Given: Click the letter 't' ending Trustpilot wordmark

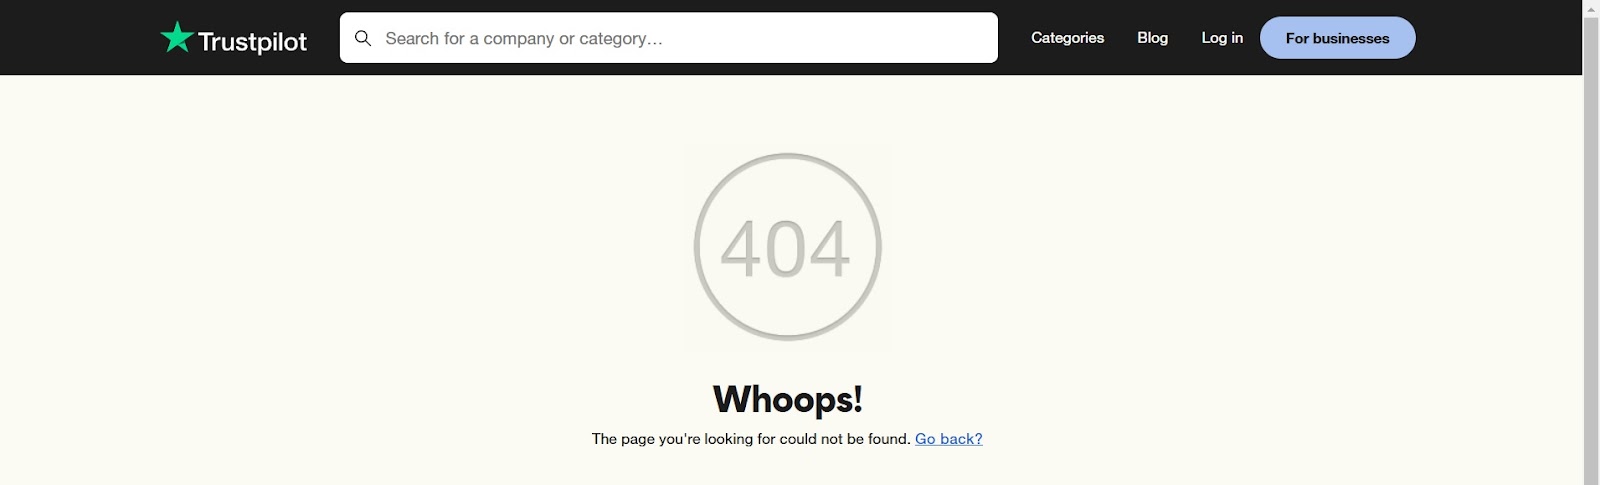Looking at the screenshot, I should pos(302,41).
